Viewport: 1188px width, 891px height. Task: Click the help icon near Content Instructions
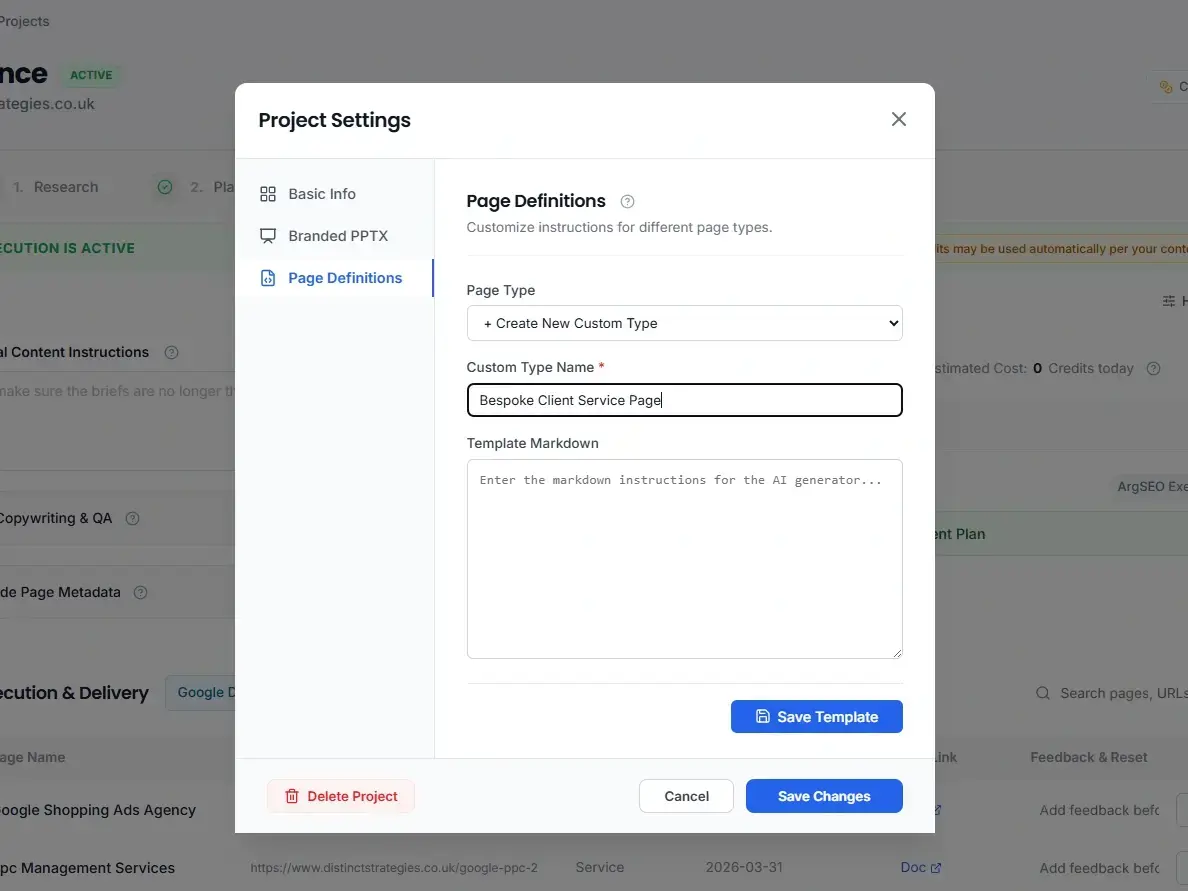171,352
